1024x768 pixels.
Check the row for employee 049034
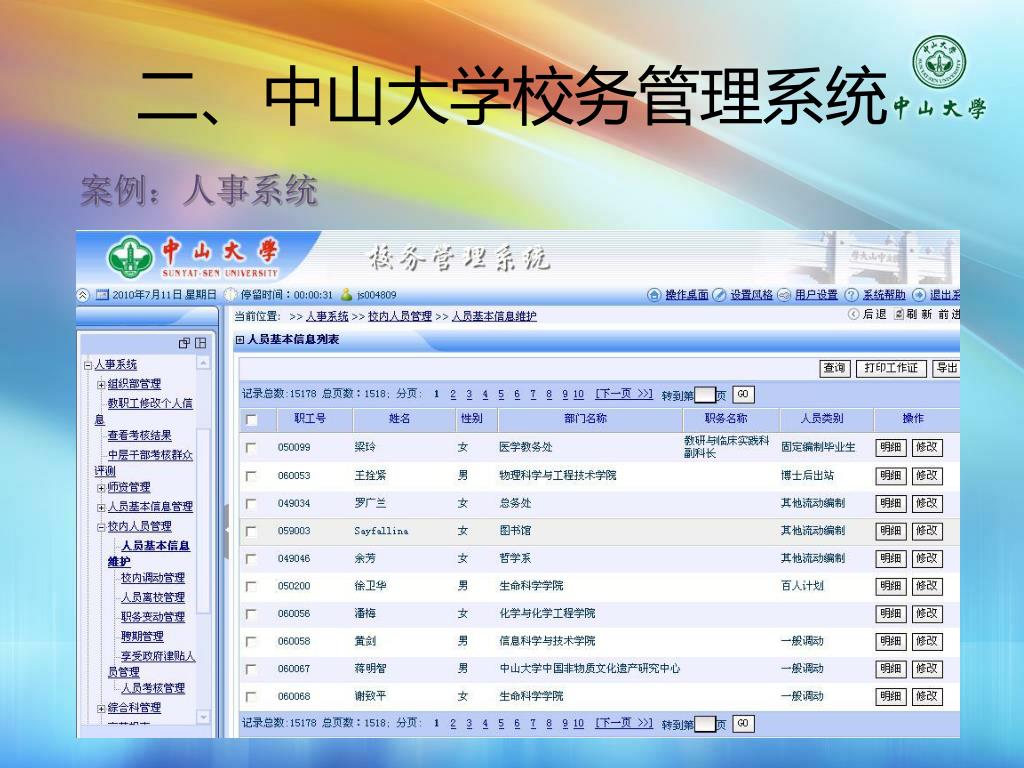(x=251, y=504)
